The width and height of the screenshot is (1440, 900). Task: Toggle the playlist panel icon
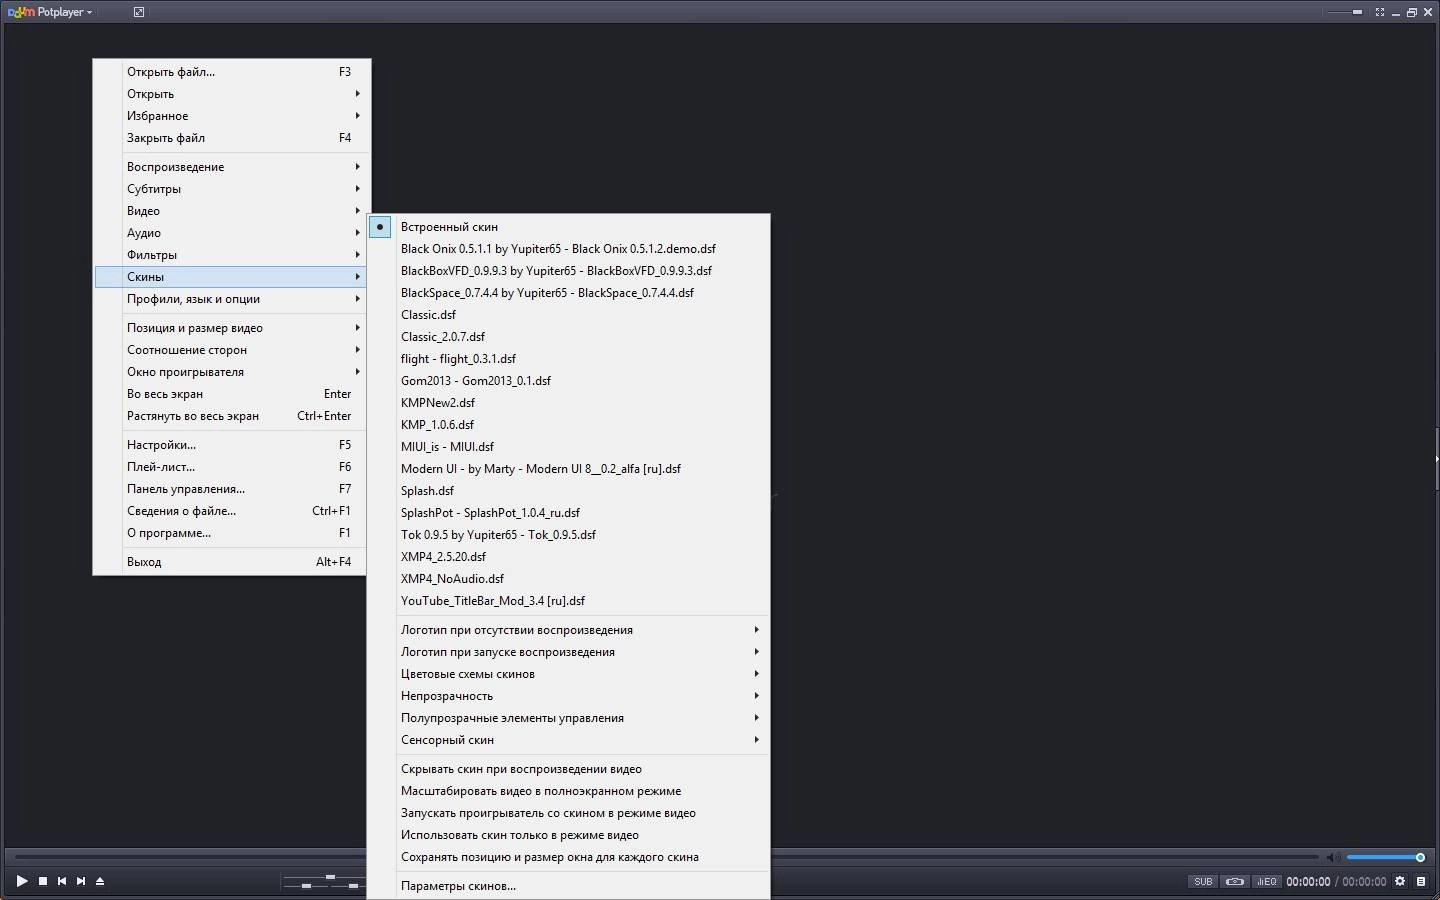coord(1421,881)
